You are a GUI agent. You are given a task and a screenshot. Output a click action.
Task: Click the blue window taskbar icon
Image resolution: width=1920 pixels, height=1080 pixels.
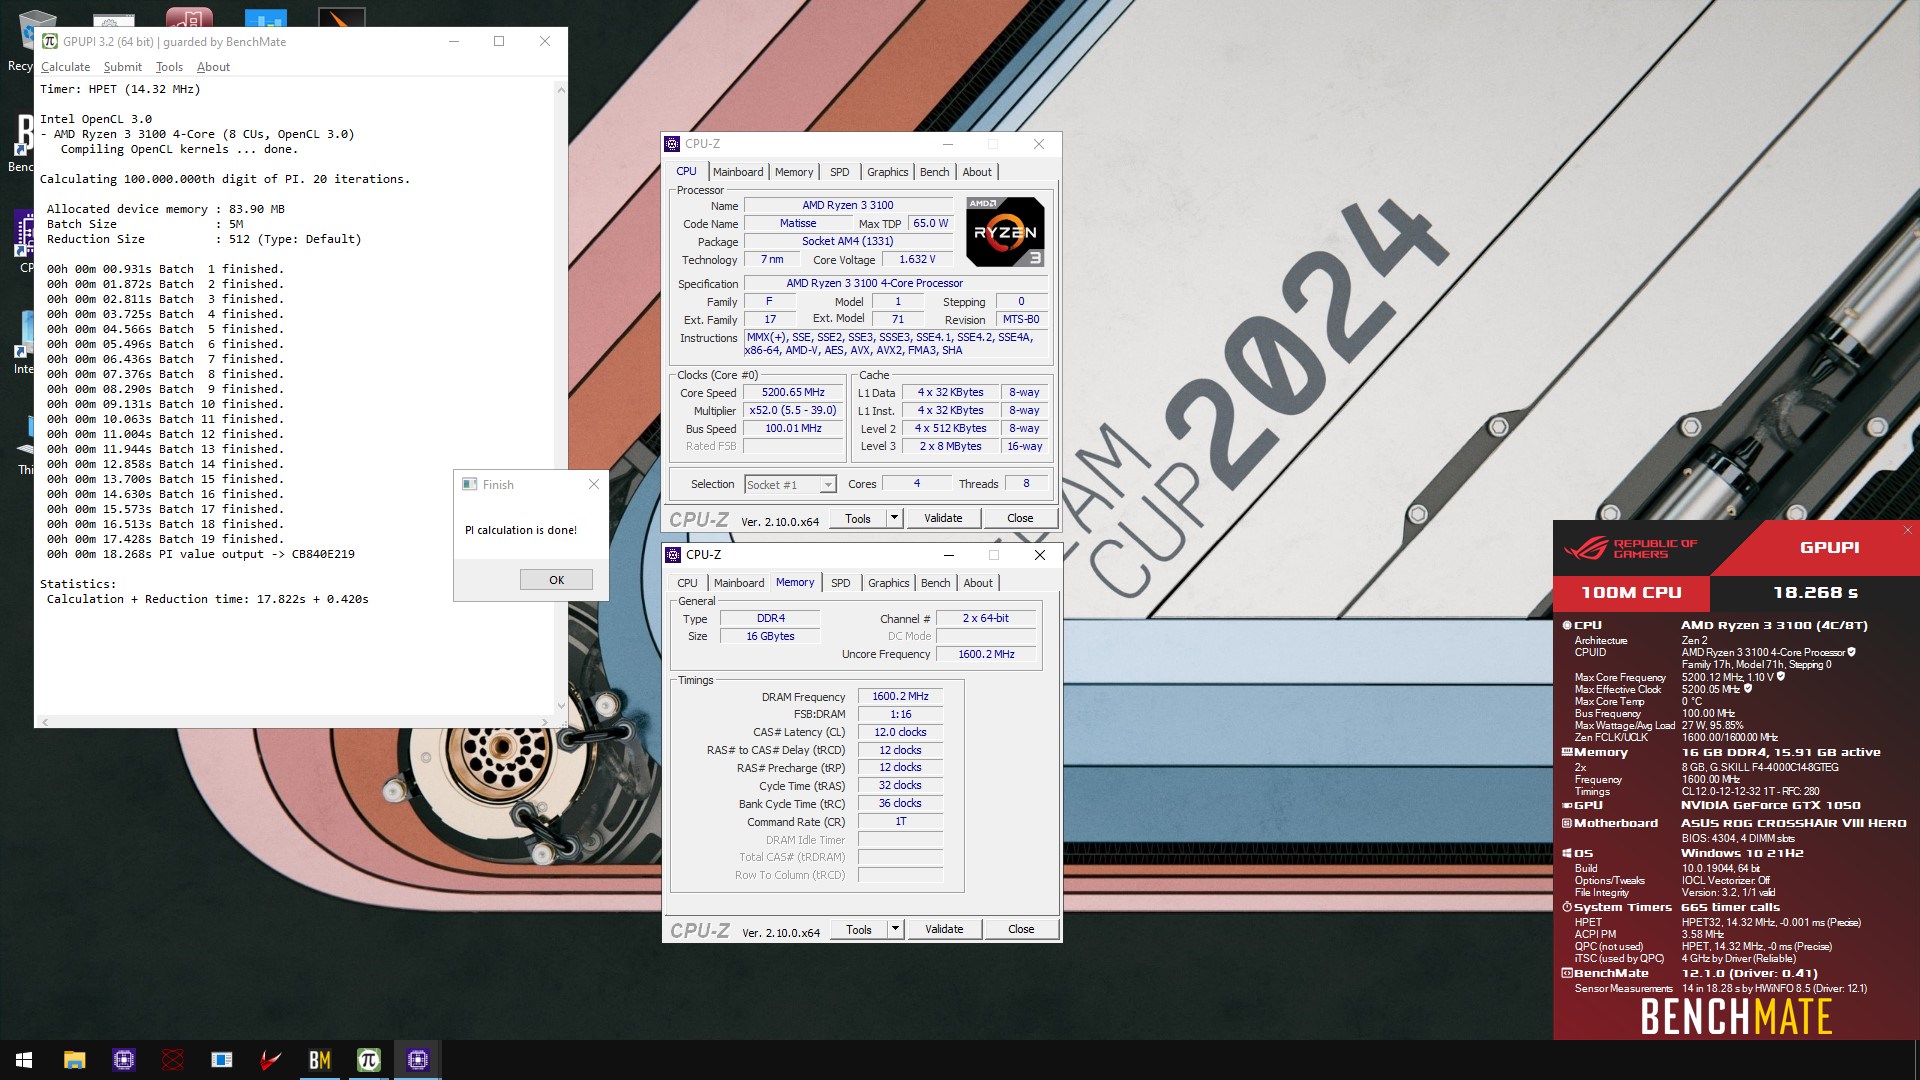click(222, 1060)
